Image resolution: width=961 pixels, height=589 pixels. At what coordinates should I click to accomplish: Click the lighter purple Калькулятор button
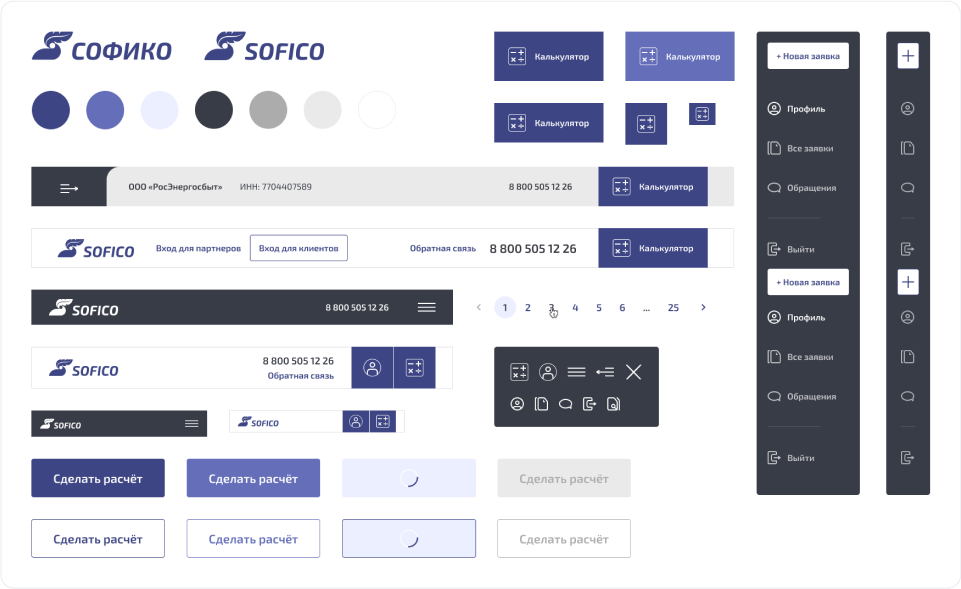tap(680, 57)
